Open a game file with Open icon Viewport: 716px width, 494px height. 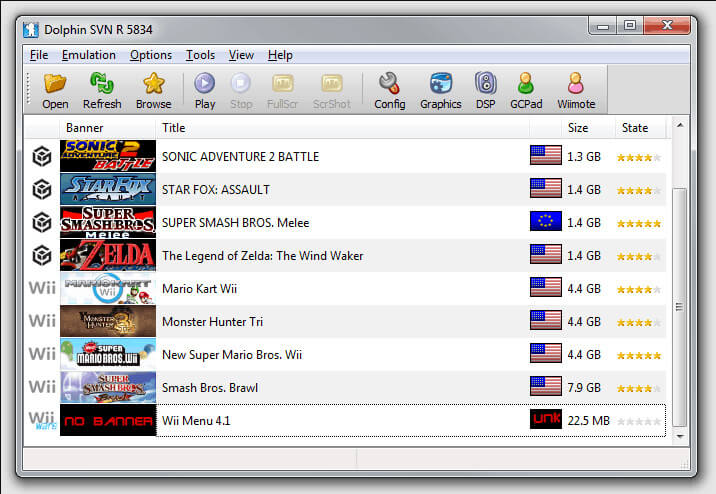click(x=55, y=91)
